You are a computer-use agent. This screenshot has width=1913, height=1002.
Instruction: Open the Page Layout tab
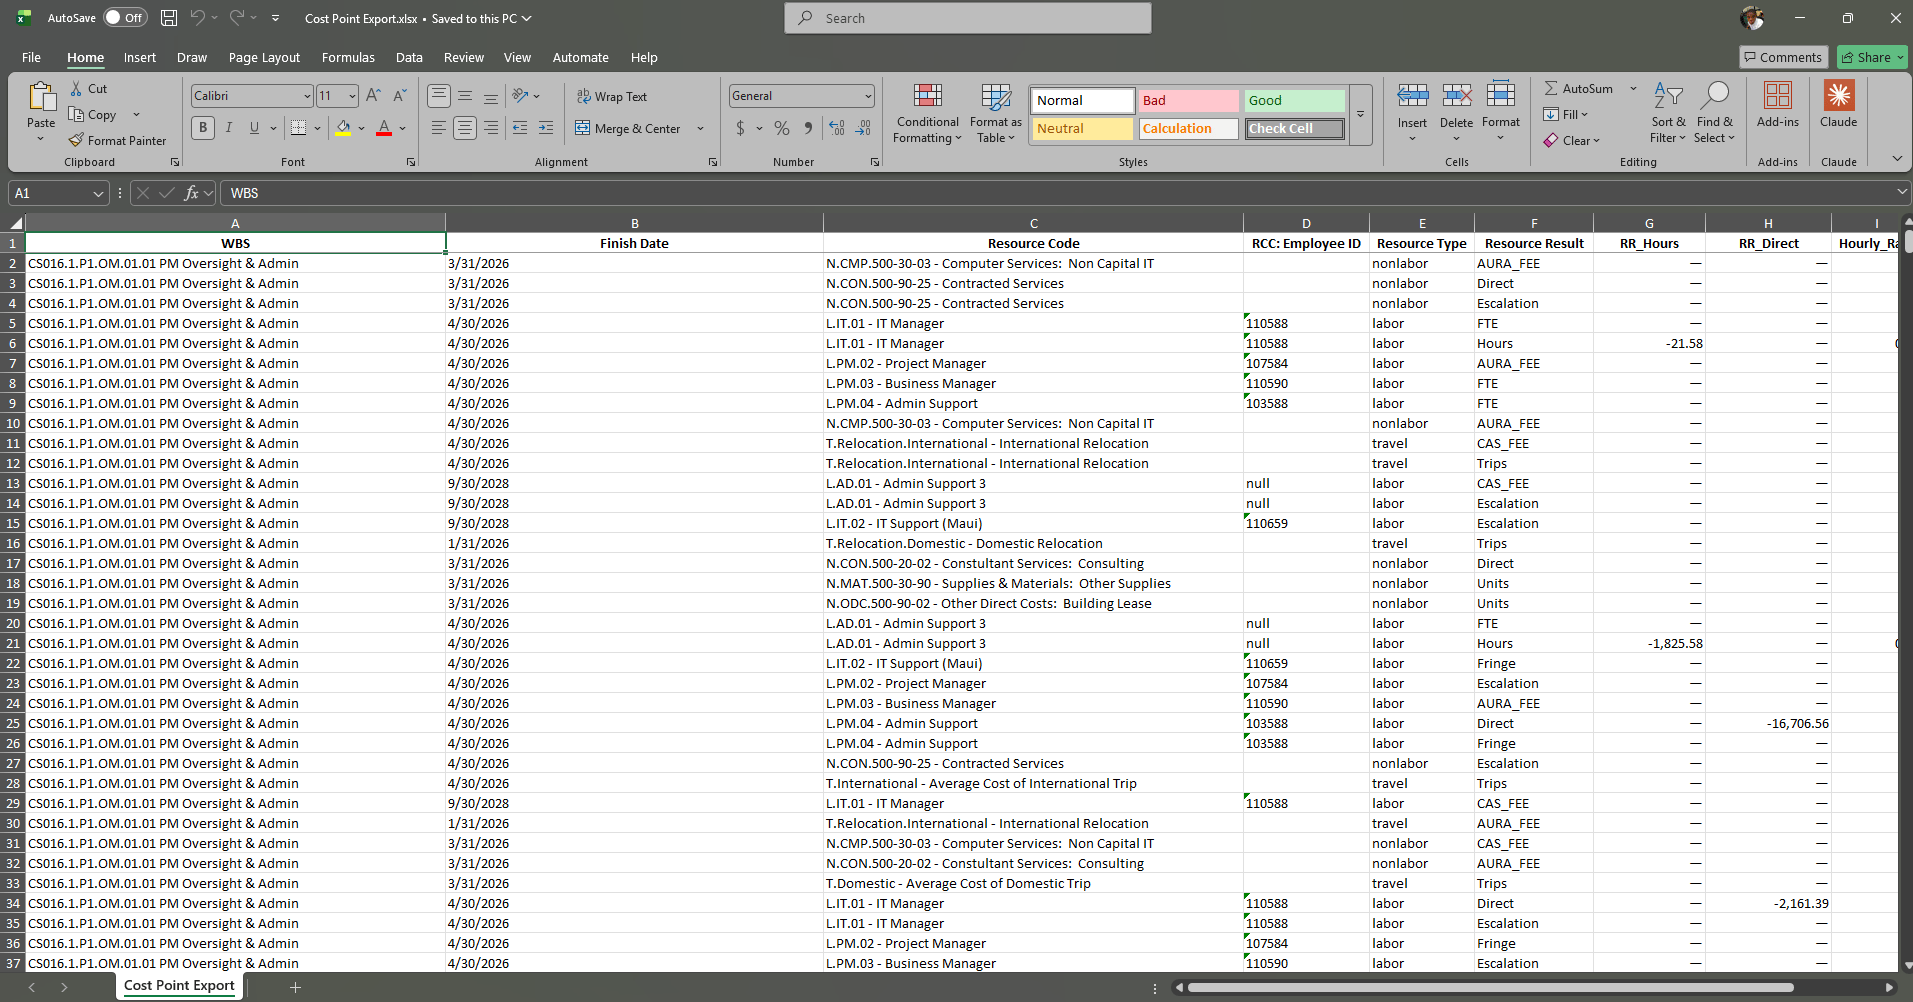point(264,58)
